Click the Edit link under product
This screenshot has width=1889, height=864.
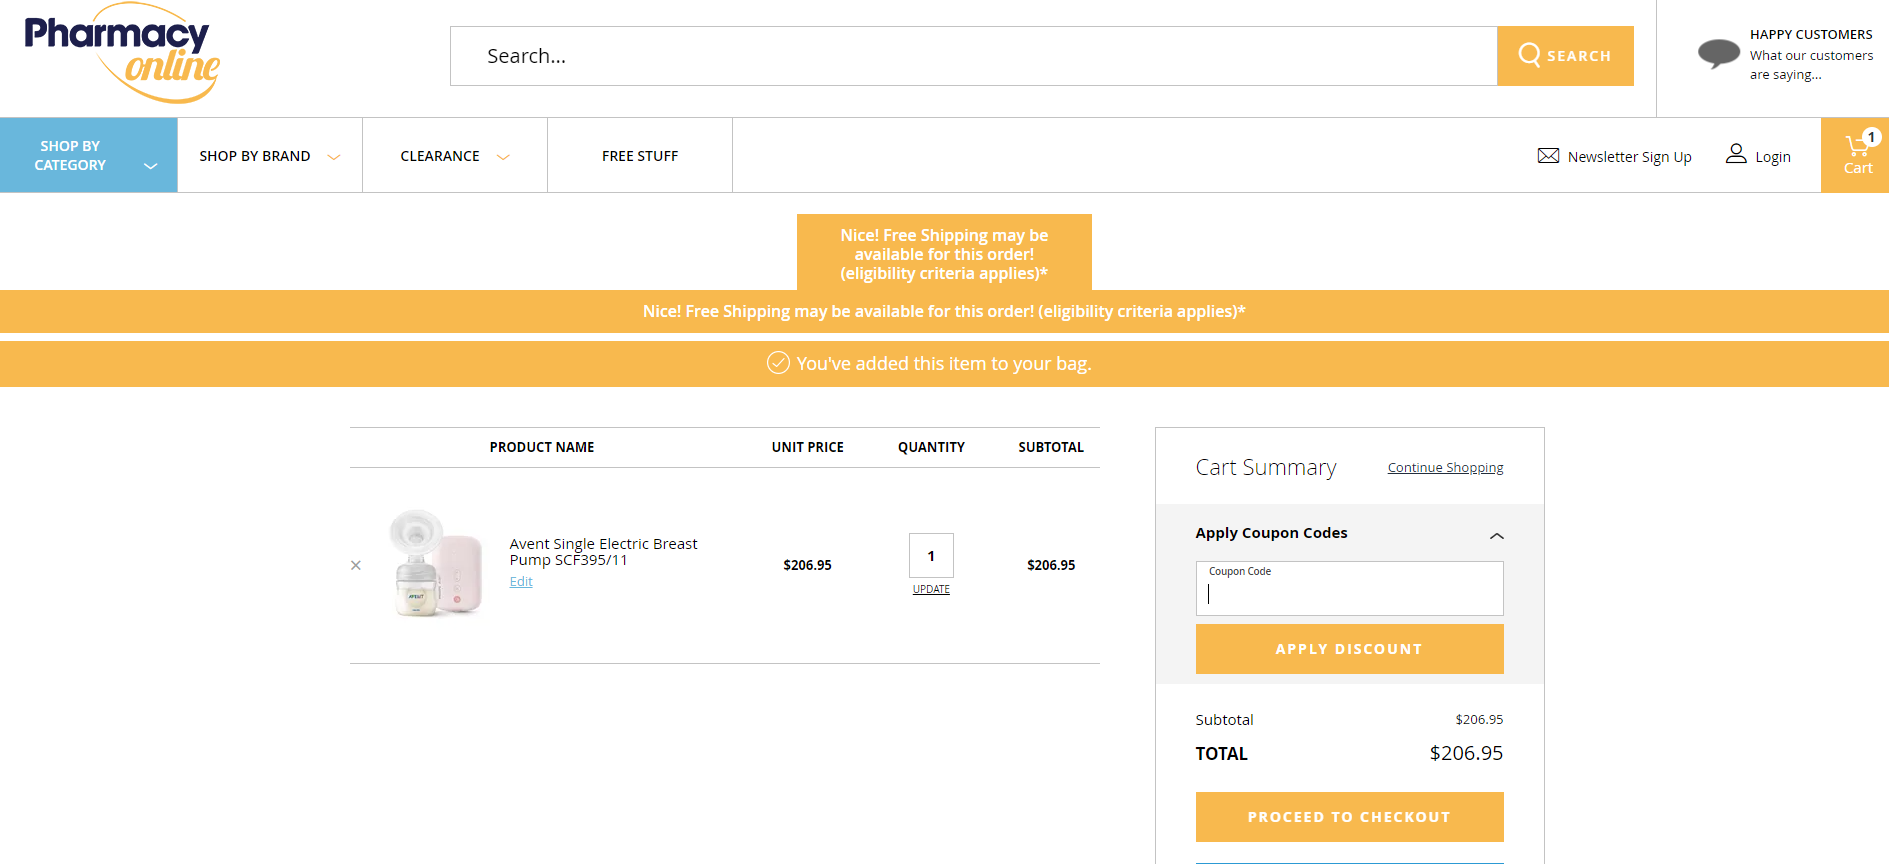click(x=521, y=582)
